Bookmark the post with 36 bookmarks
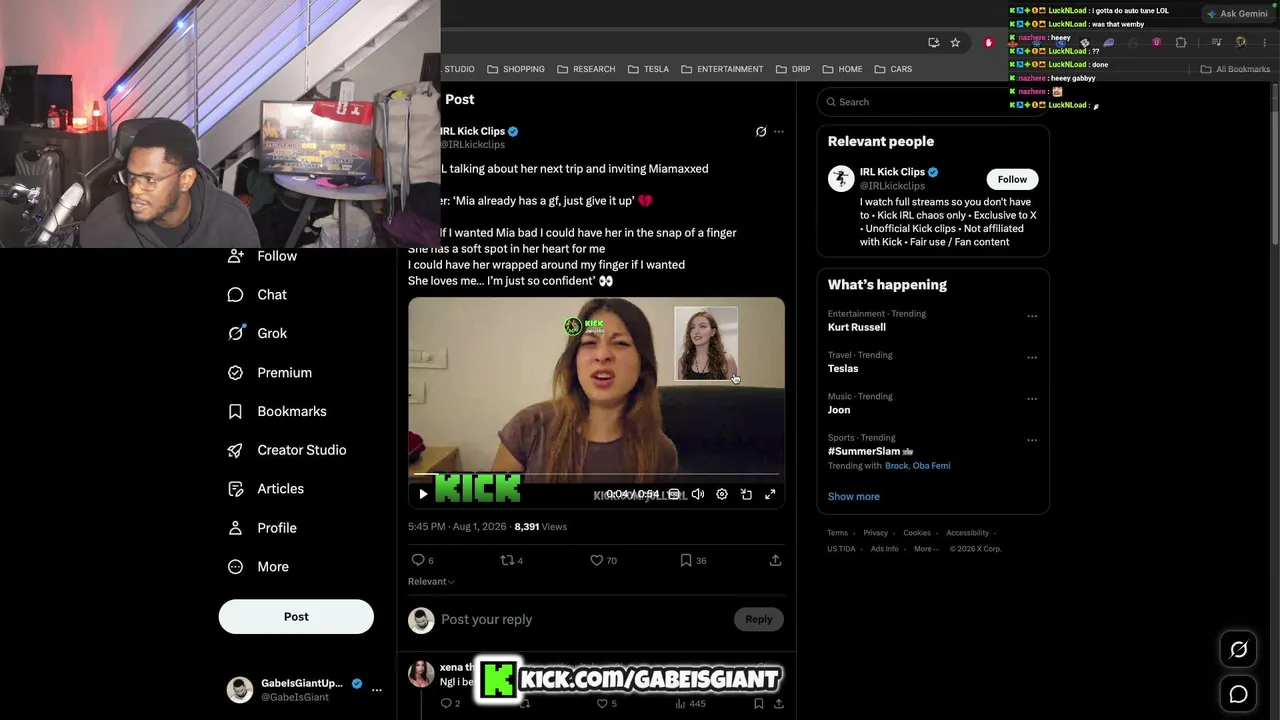This screenshot has height=720, width=1280. click(x=686, y=560)
